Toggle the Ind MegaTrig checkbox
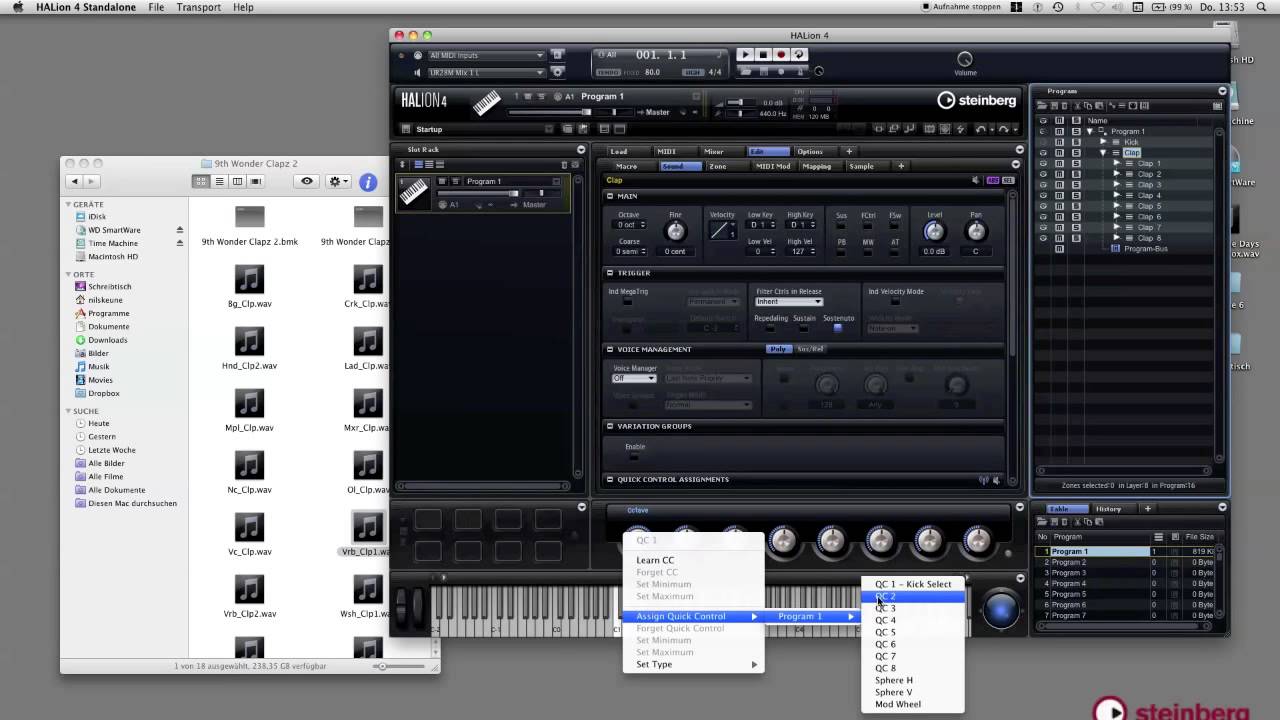The image size is (1280, 720). click(x=627, y=301)
